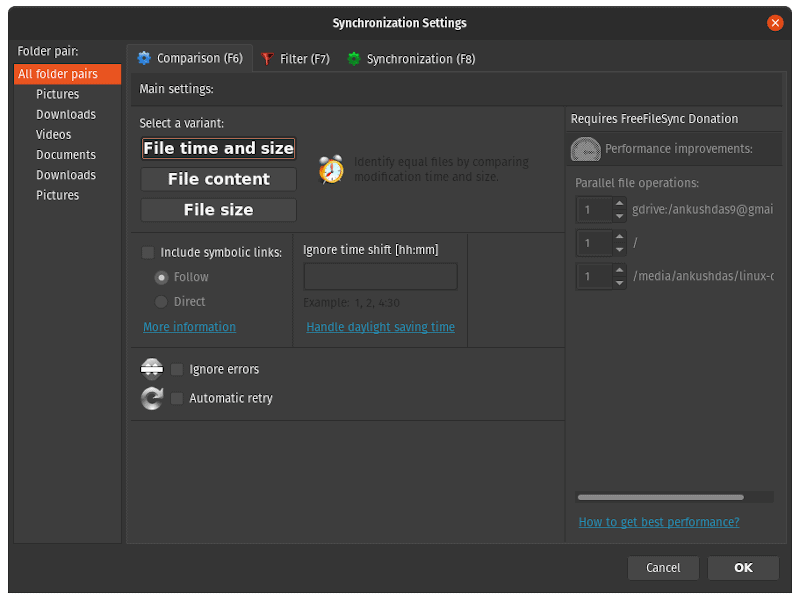The width and height of the screenshot is (800, 601).
Task: Click the Automatic retry arrow icon
Action: point(152,398)
